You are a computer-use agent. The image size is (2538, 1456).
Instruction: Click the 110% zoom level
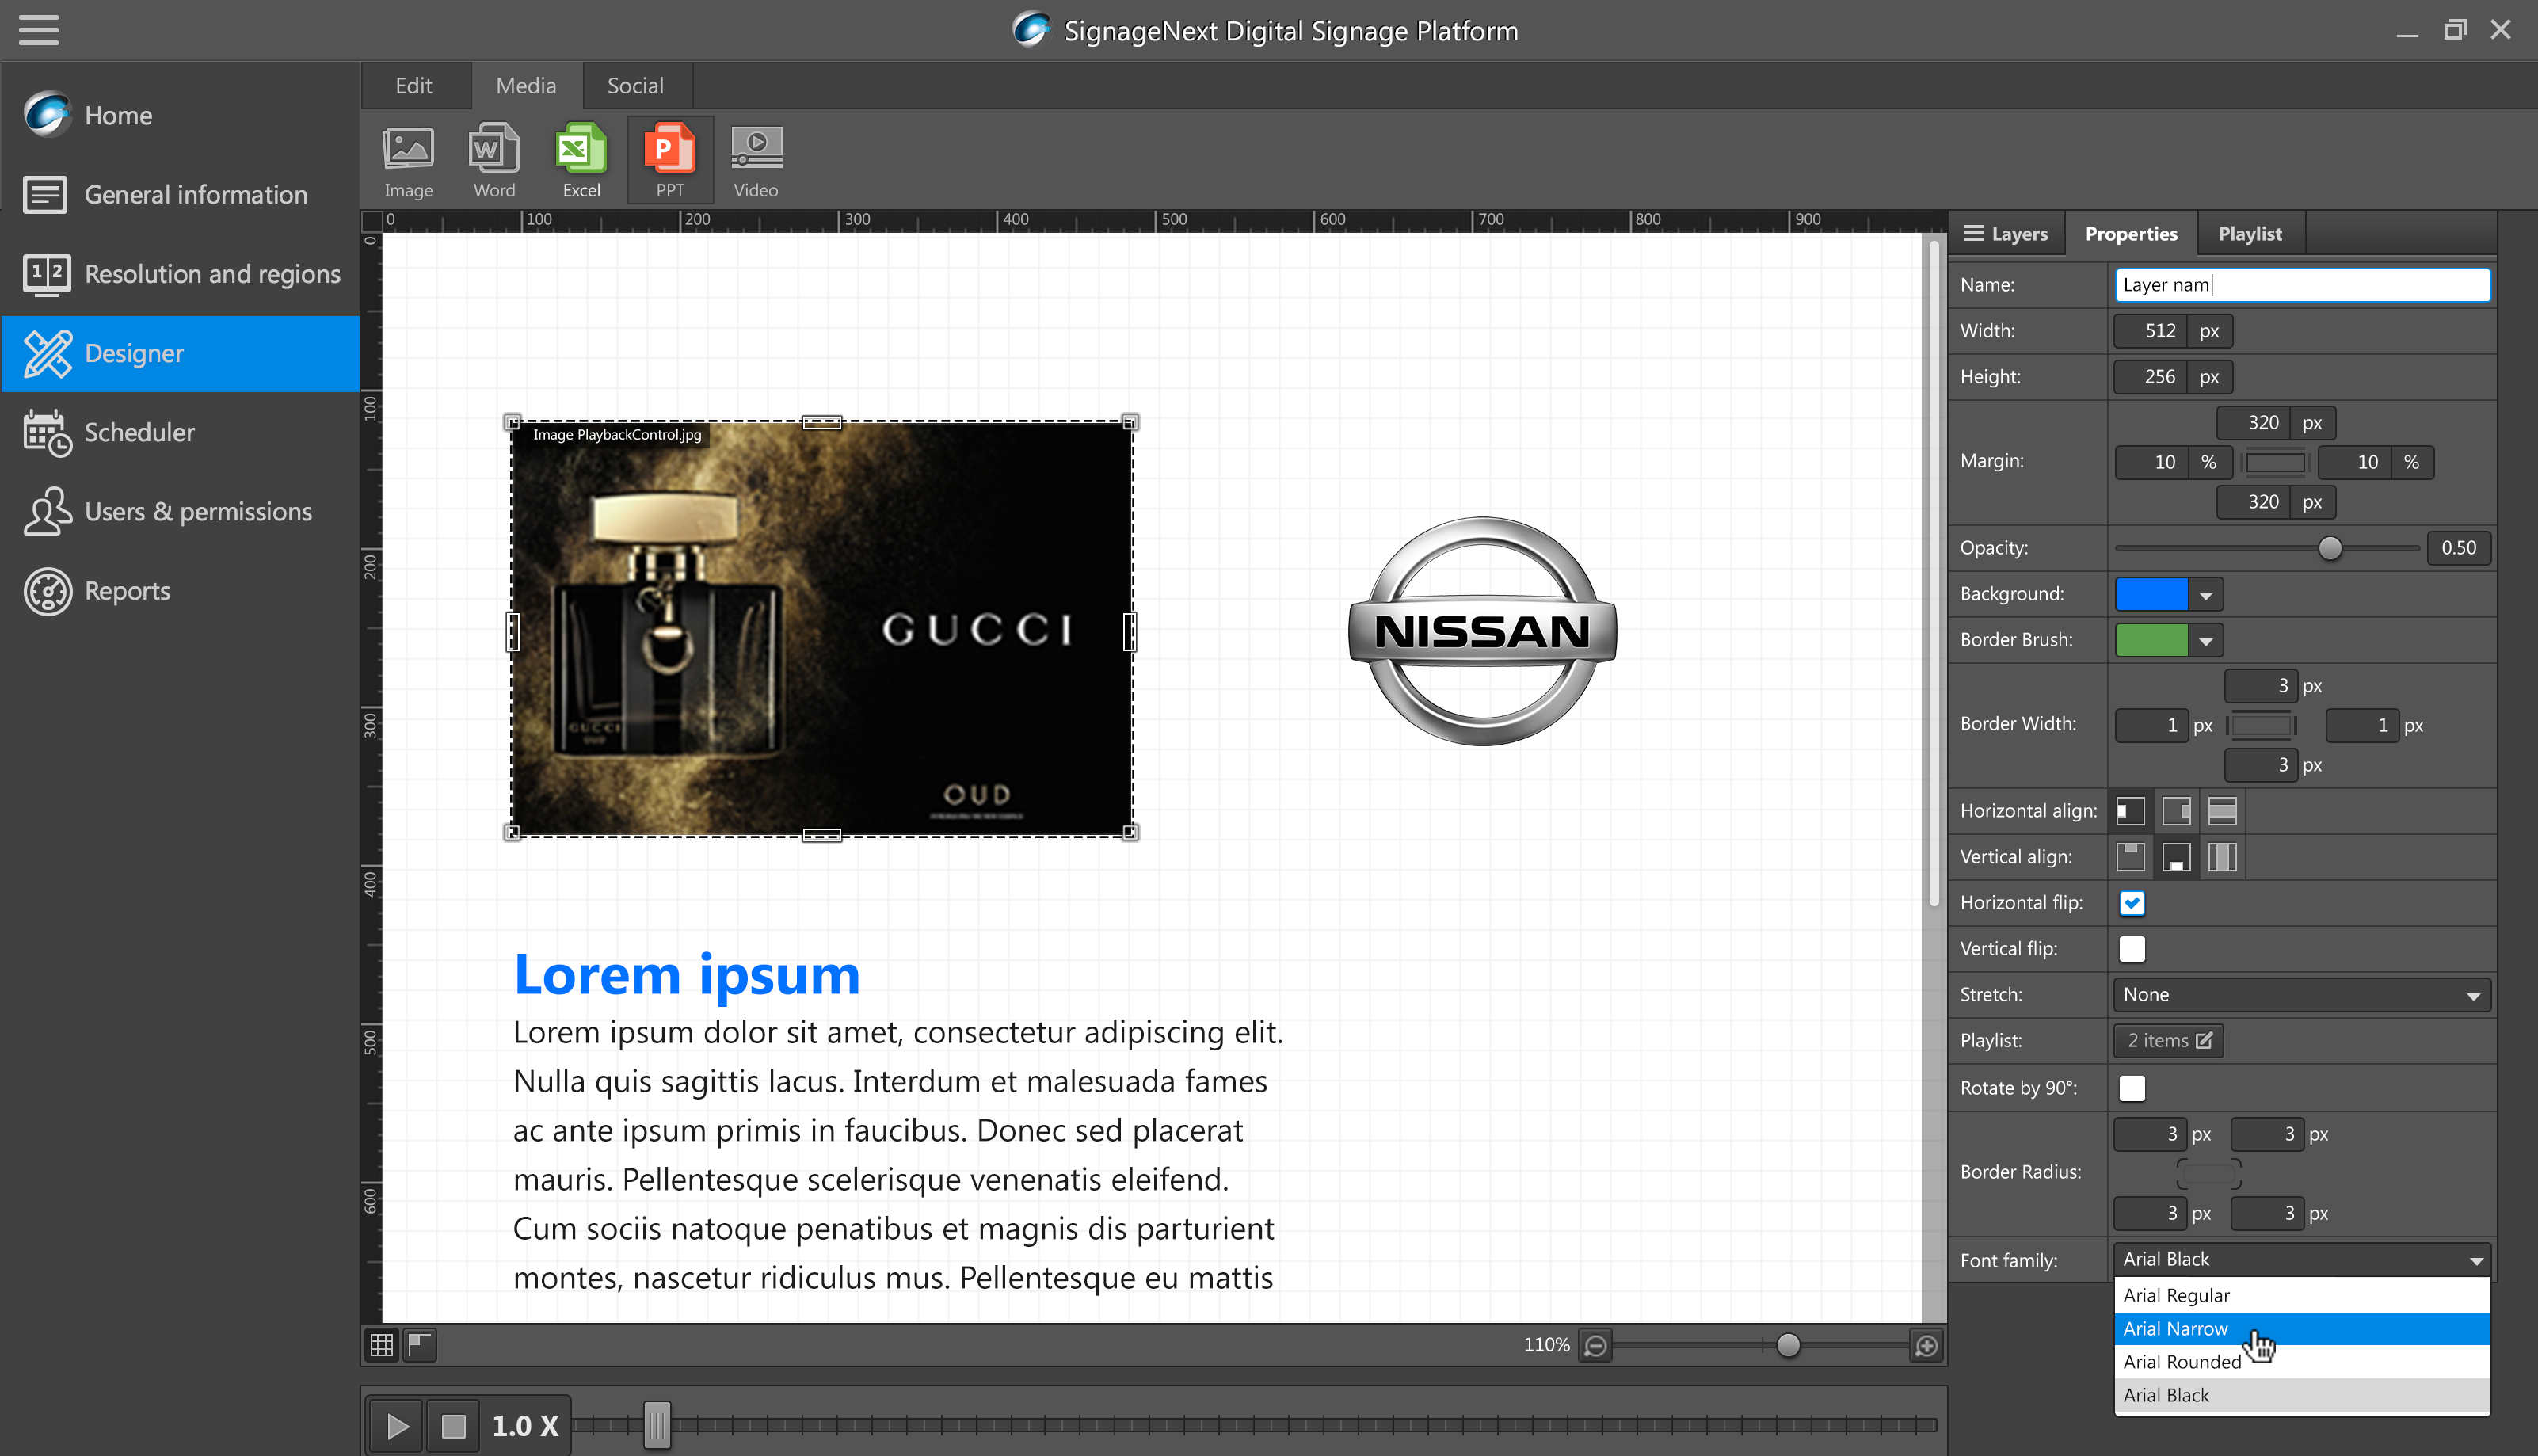(1546, 1345)
